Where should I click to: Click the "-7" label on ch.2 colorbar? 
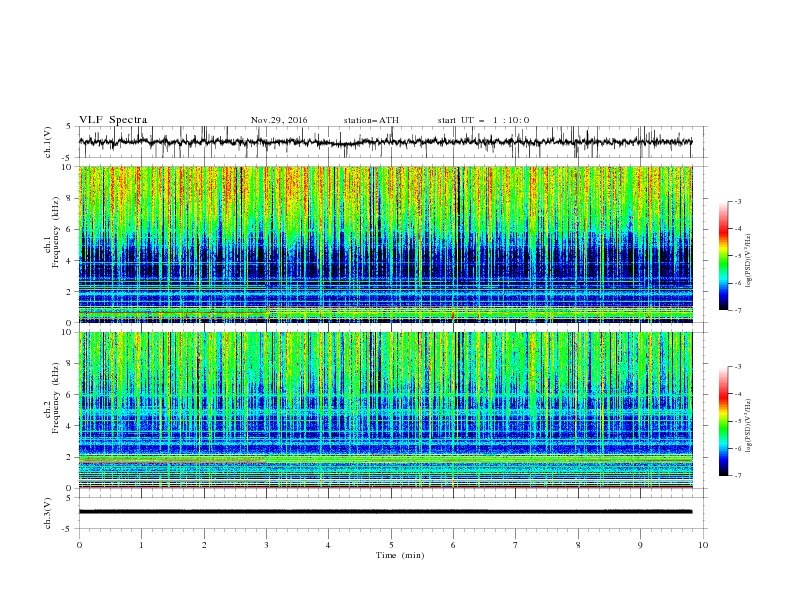737,476
